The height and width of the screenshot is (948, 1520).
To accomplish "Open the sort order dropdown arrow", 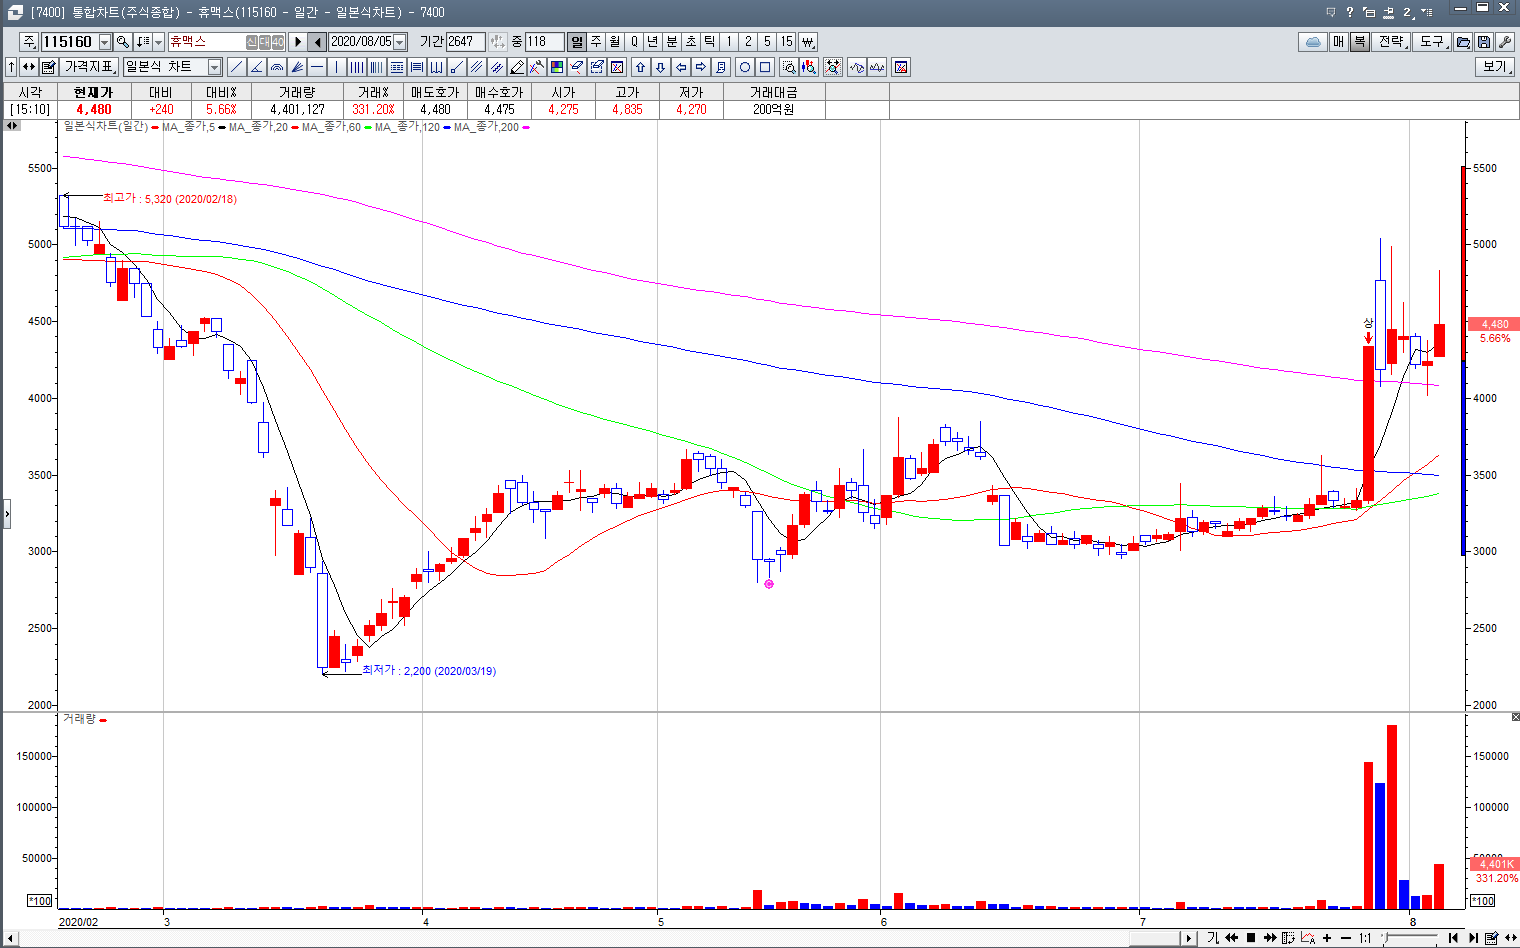I will click(x=159, y=42).
